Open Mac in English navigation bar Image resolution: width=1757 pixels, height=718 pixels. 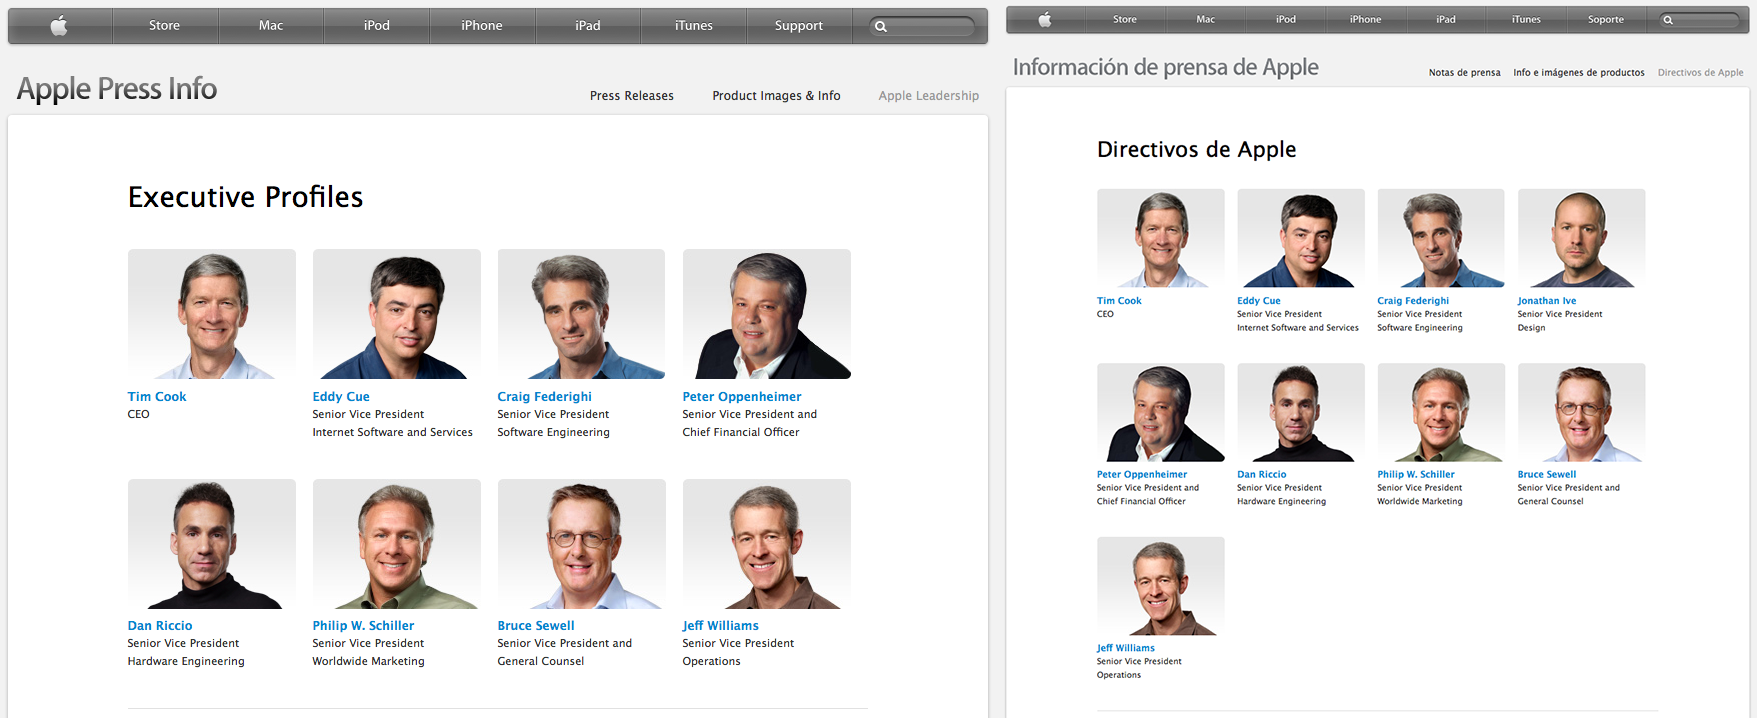point(271,26)
